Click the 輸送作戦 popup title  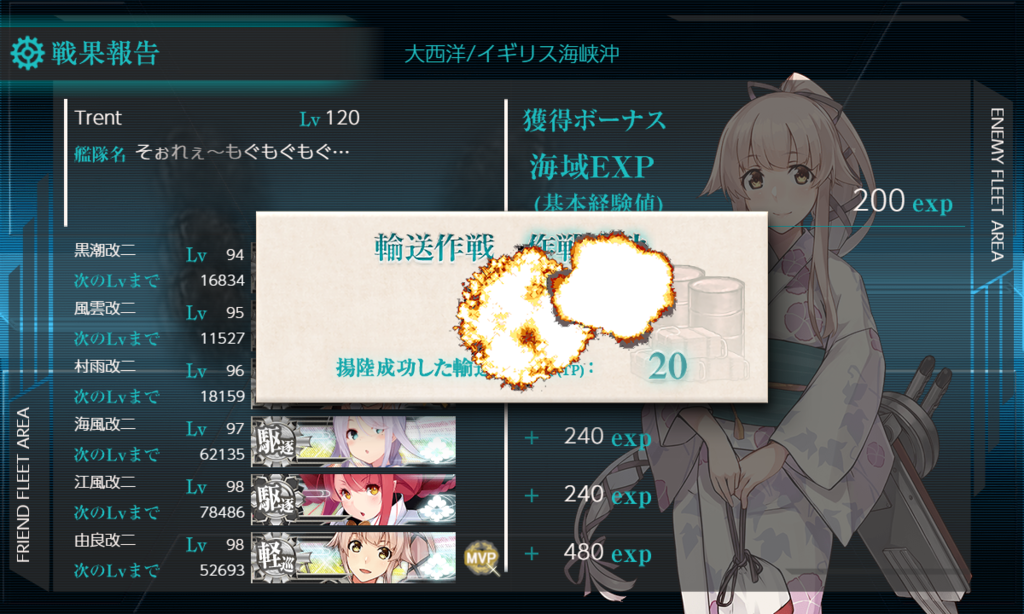click(x=434, y=248)
